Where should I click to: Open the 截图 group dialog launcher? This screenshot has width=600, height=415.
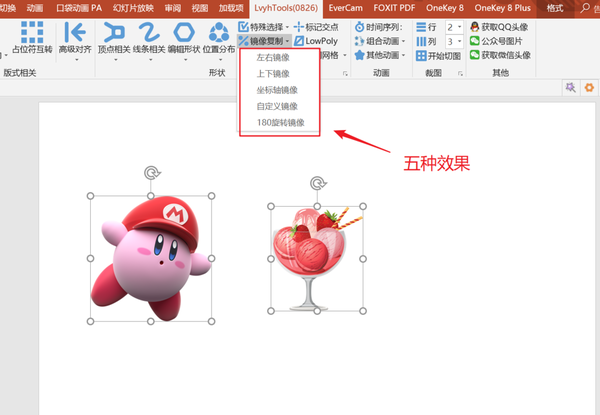tap(460, 73)
